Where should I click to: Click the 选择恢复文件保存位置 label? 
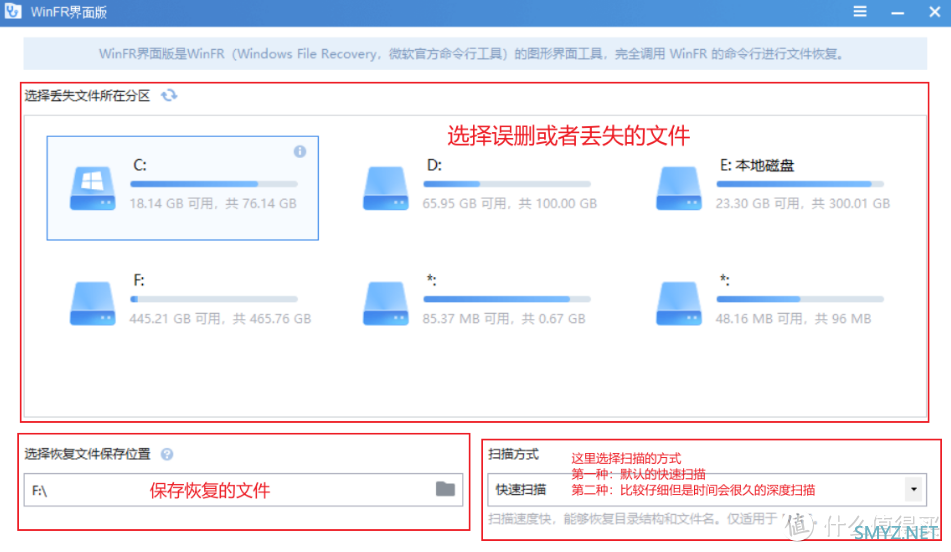click(87, 454)
